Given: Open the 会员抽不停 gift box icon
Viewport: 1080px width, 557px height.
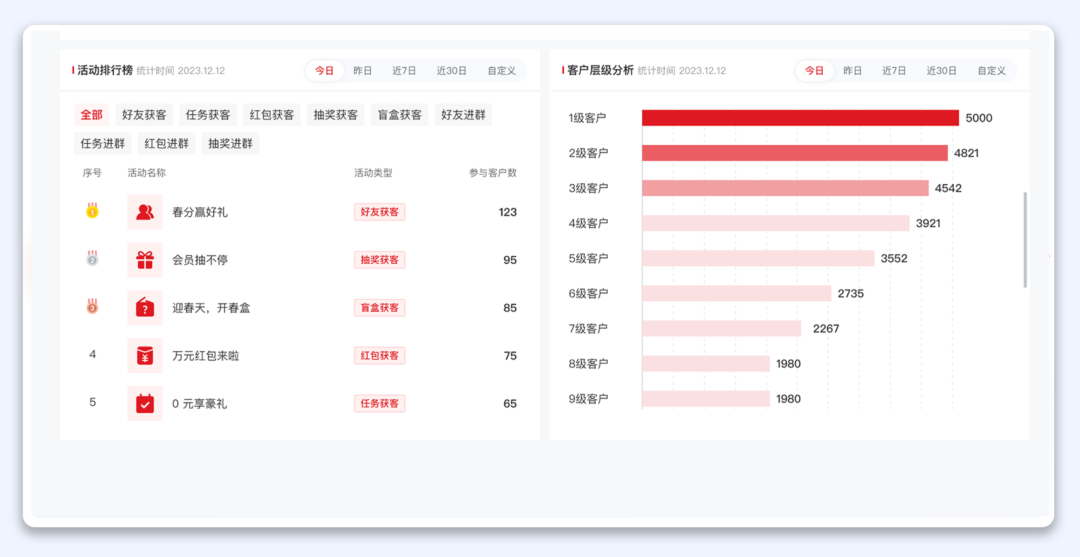Looking at the screenshot, I should tap(145, 260).
